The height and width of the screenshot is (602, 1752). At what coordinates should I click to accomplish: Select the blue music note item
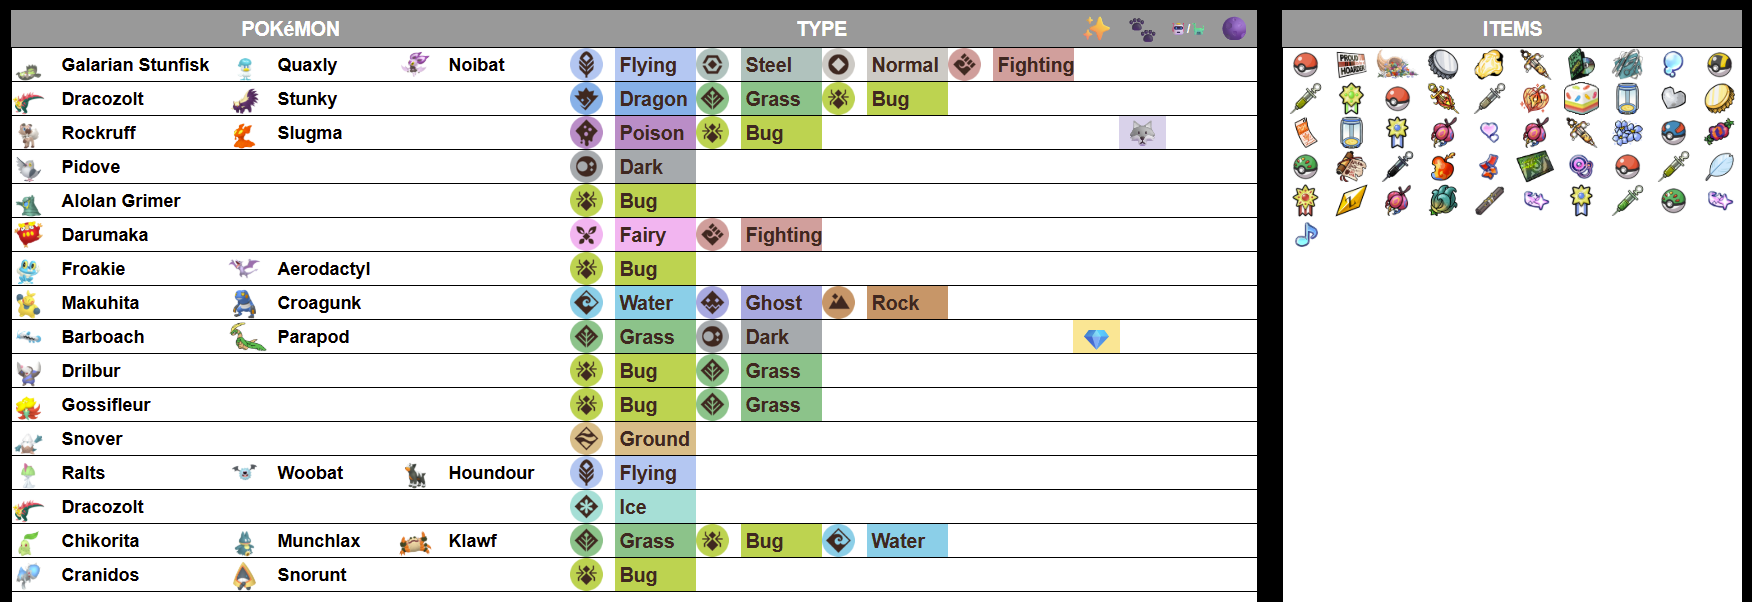click(1306, 235)
